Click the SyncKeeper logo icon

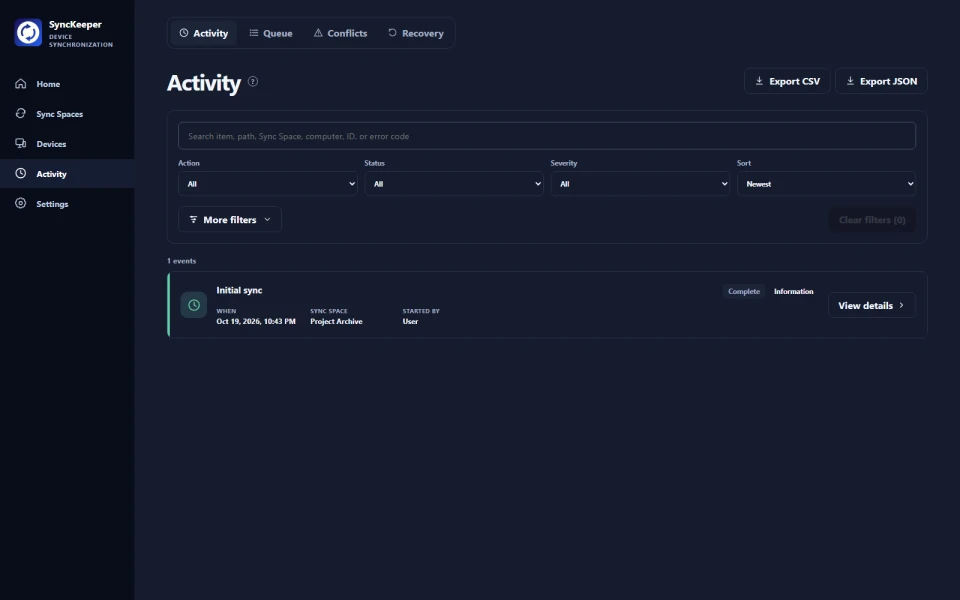pyautogui.click(x=28, y=32)
